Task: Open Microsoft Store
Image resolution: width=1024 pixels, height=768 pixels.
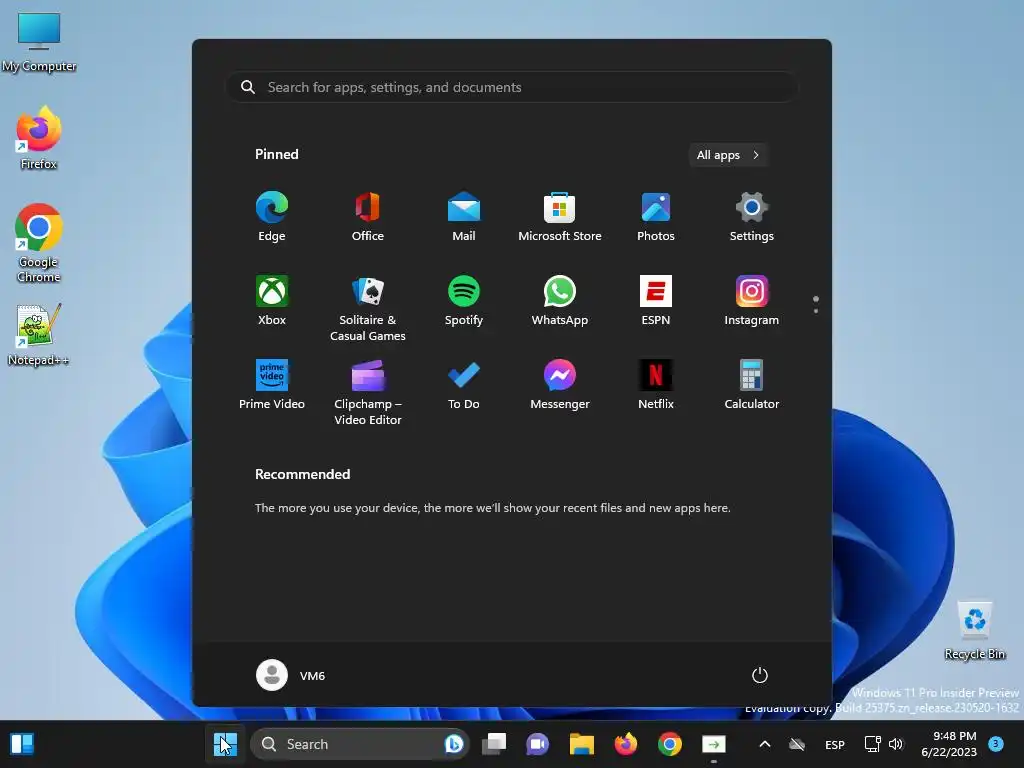Action: click(560, 217)
